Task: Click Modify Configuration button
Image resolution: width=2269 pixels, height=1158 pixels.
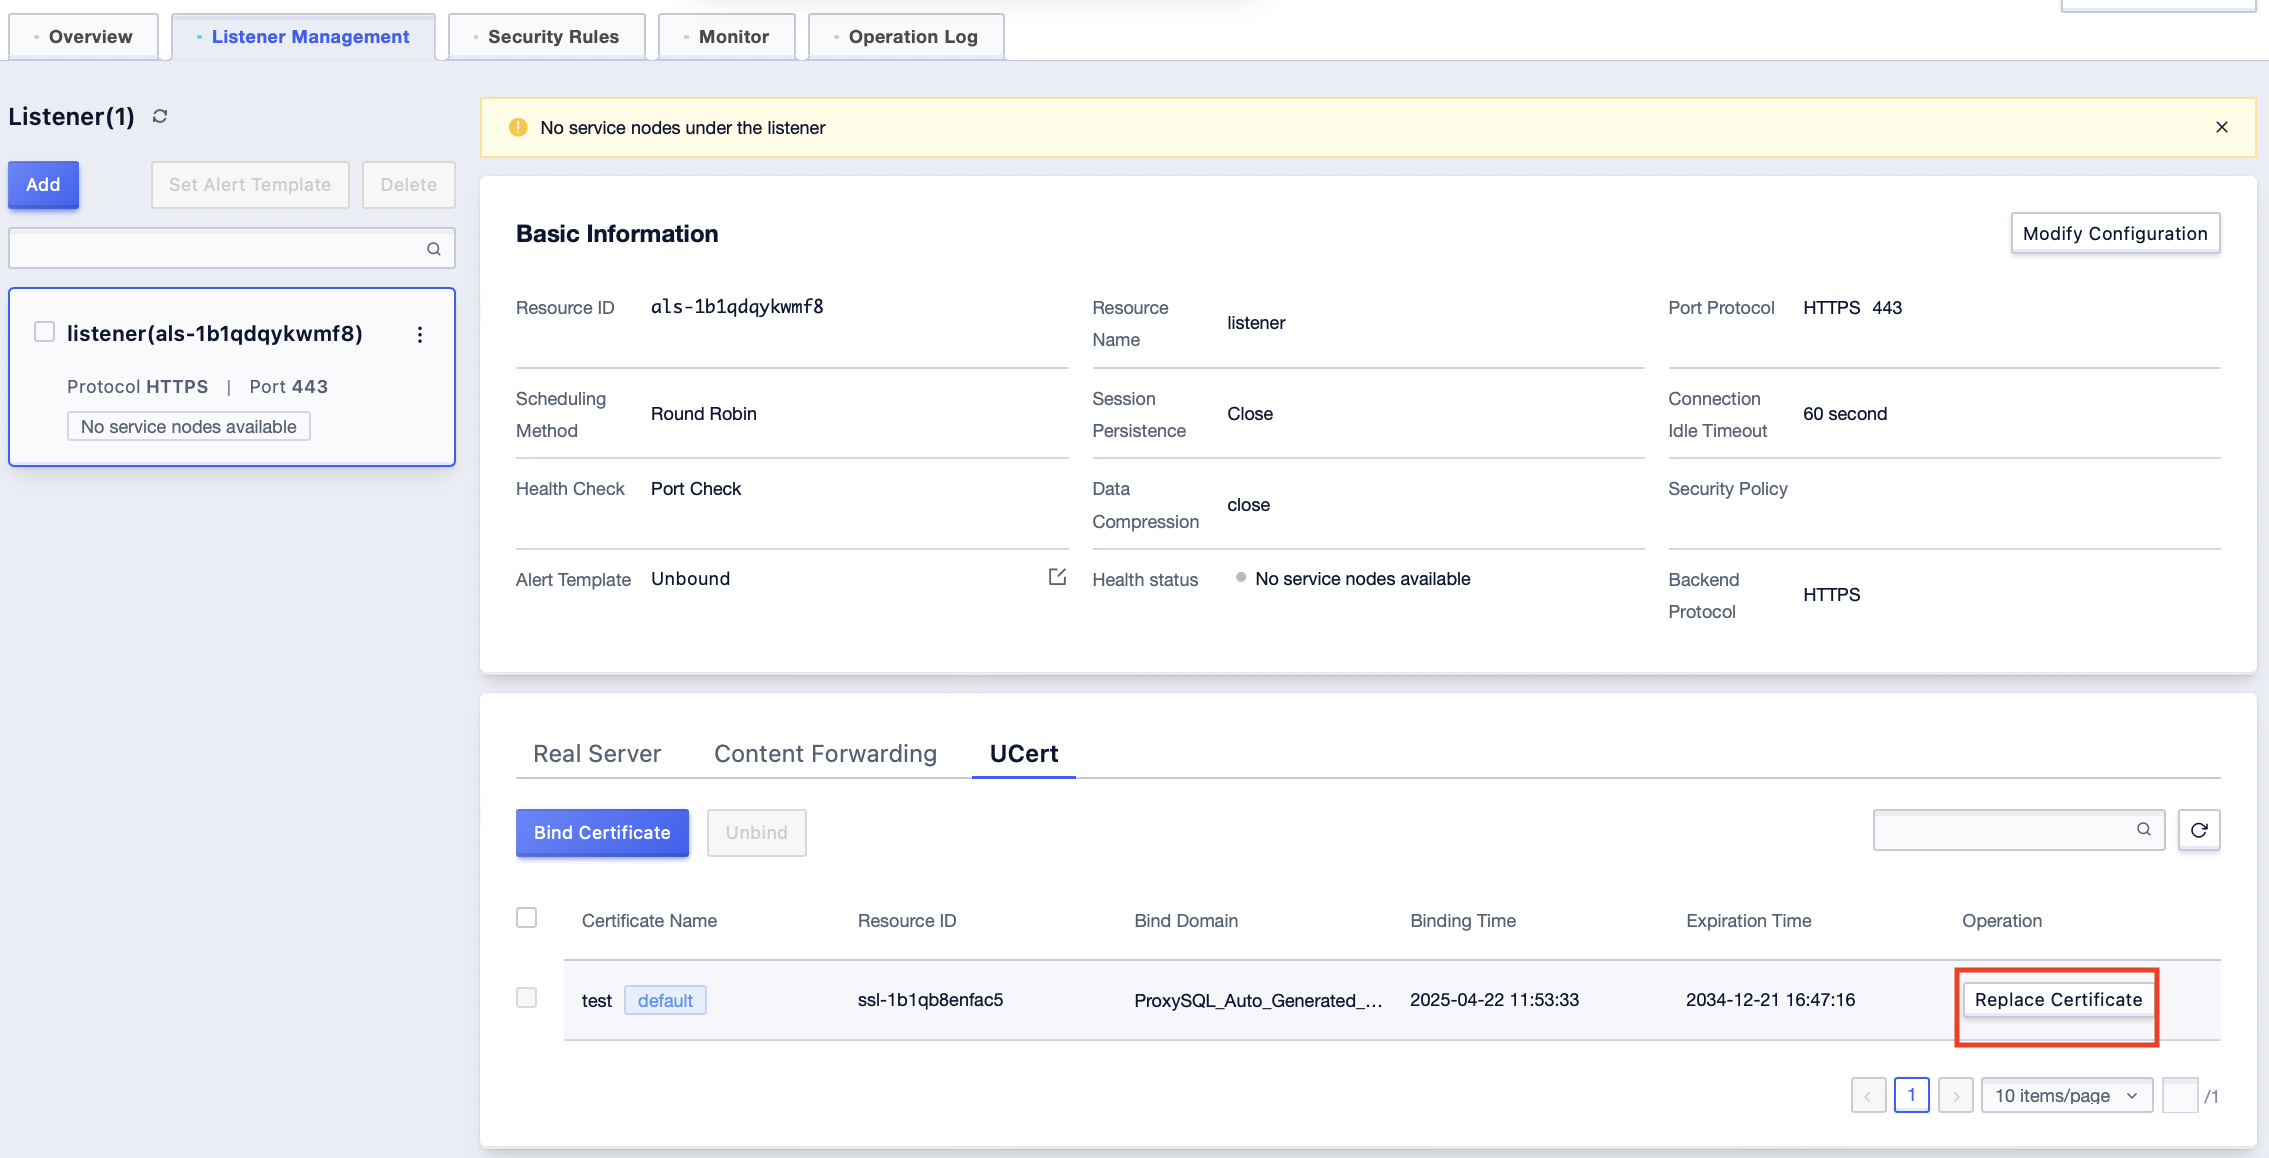Action: (x=2114, y=234)
